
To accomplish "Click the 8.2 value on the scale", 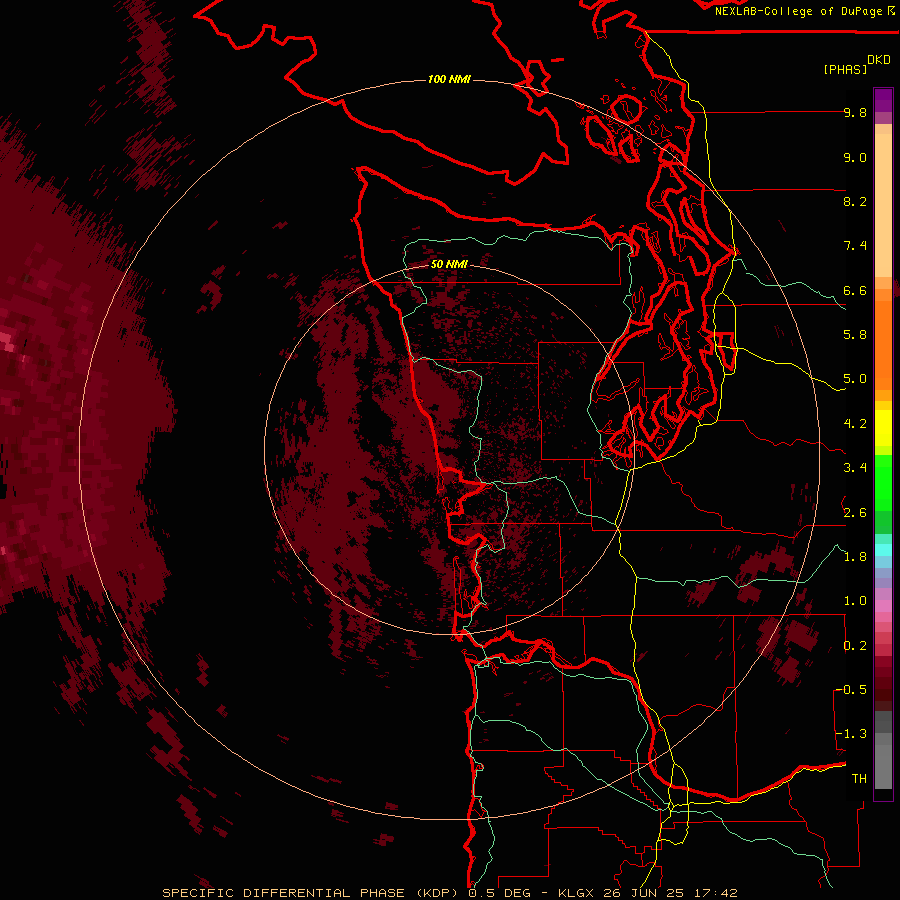I will (x=855, y=201).
